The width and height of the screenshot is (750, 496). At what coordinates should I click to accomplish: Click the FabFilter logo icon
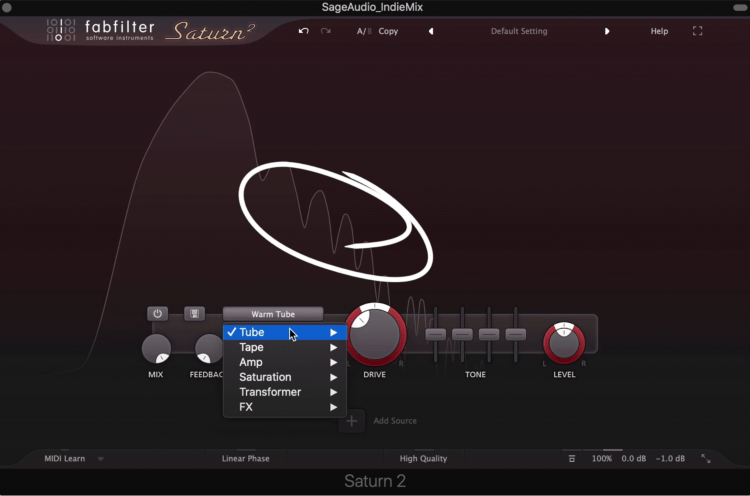point(61,30)
